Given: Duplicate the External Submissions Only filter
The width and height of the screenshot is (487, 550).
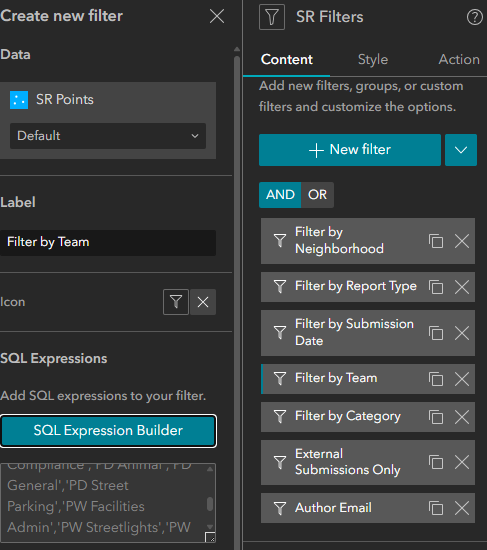Looking at the screenshot, I should tap(436, 462).
